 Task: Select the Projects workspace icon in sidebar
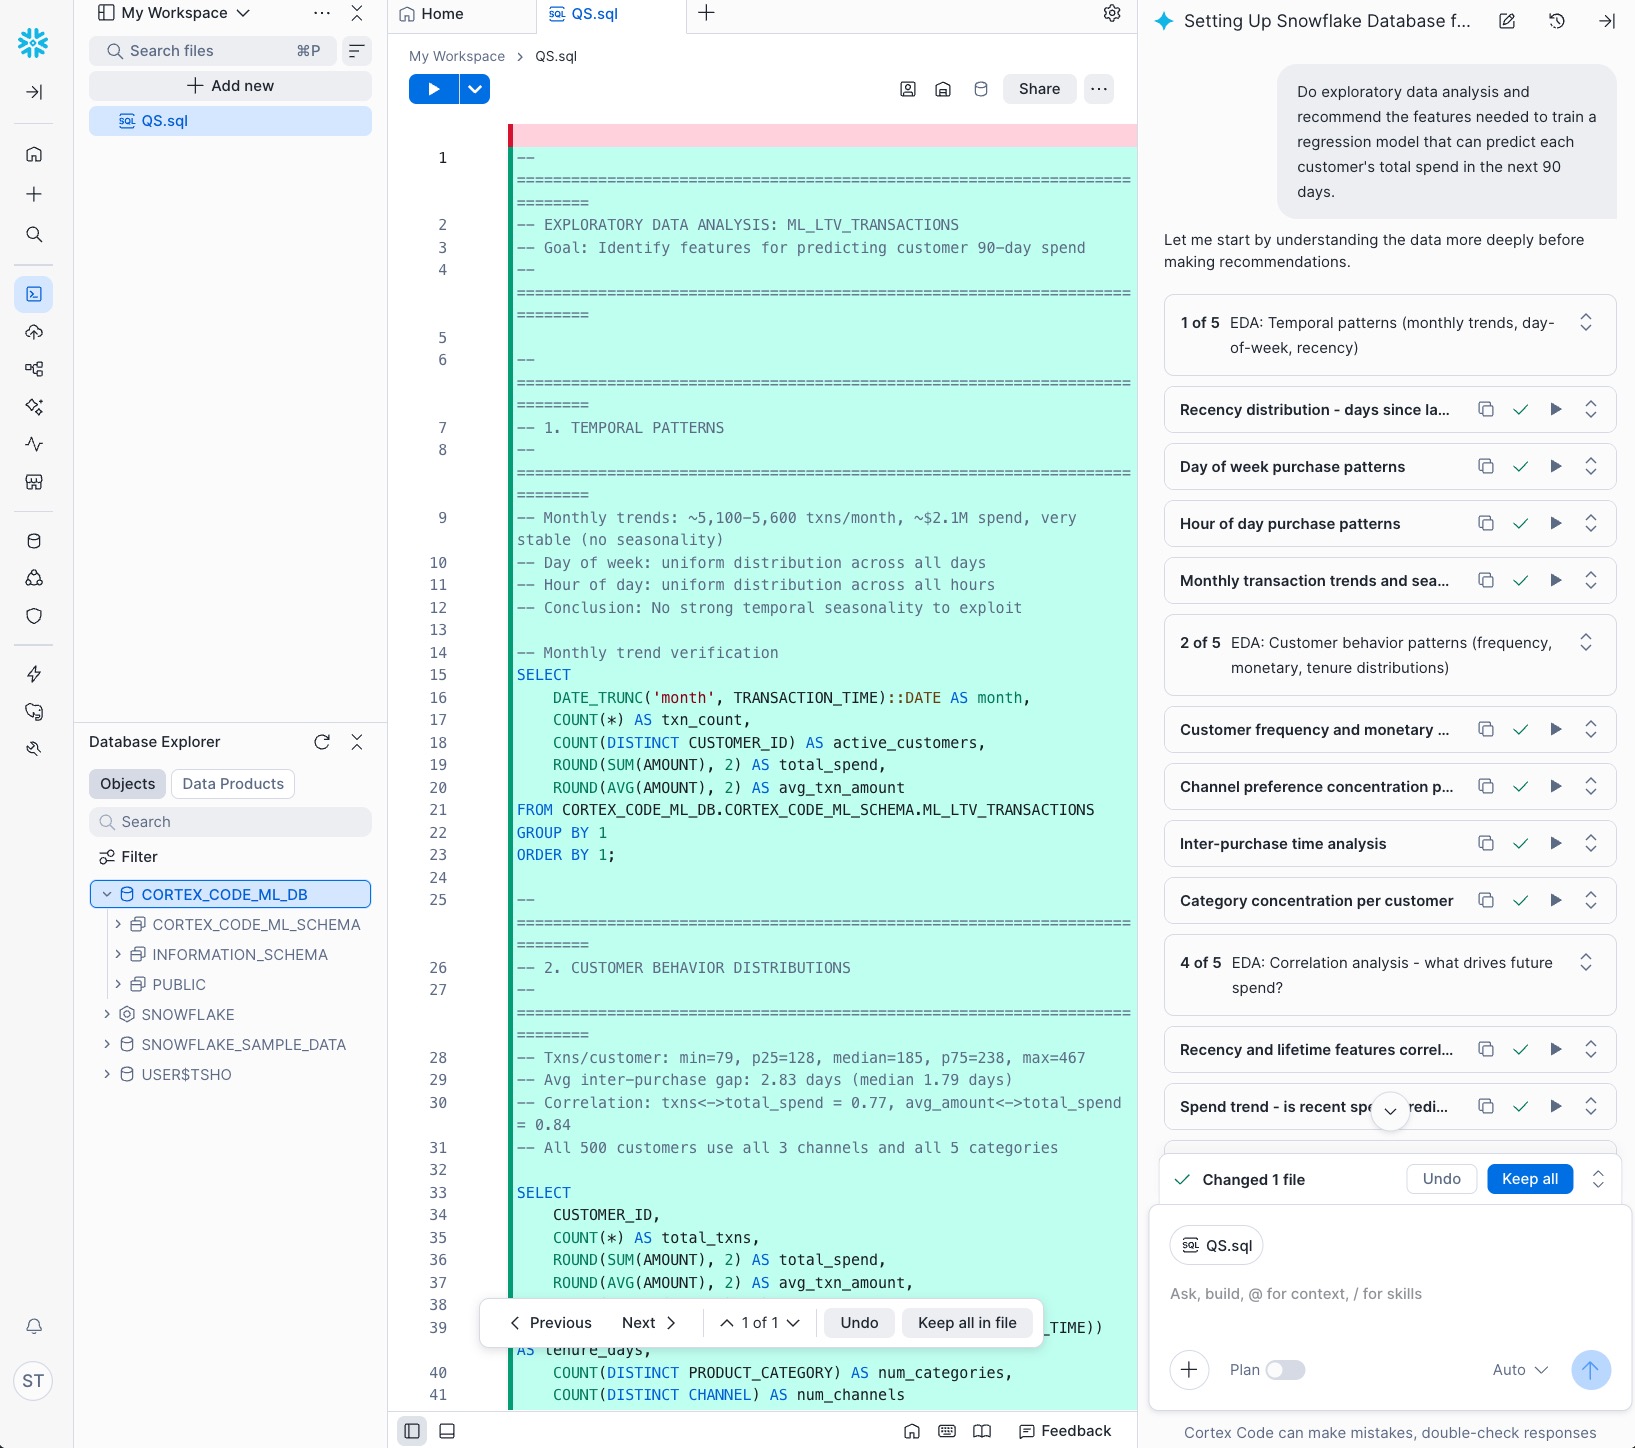[34, 294]
